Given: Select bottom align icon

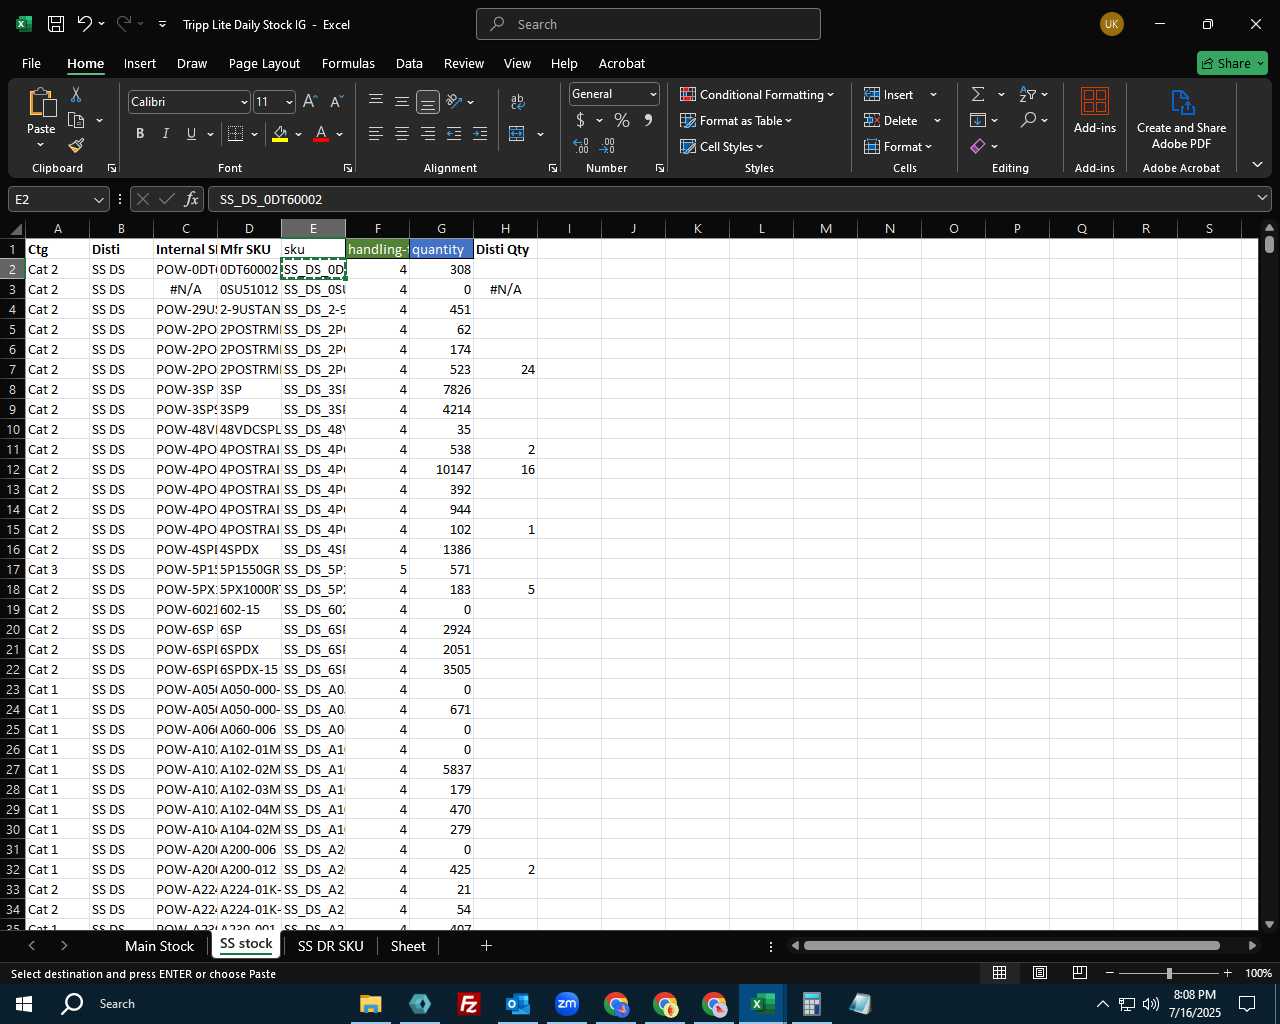Looking at the screenshot, I should pos(427,102).
